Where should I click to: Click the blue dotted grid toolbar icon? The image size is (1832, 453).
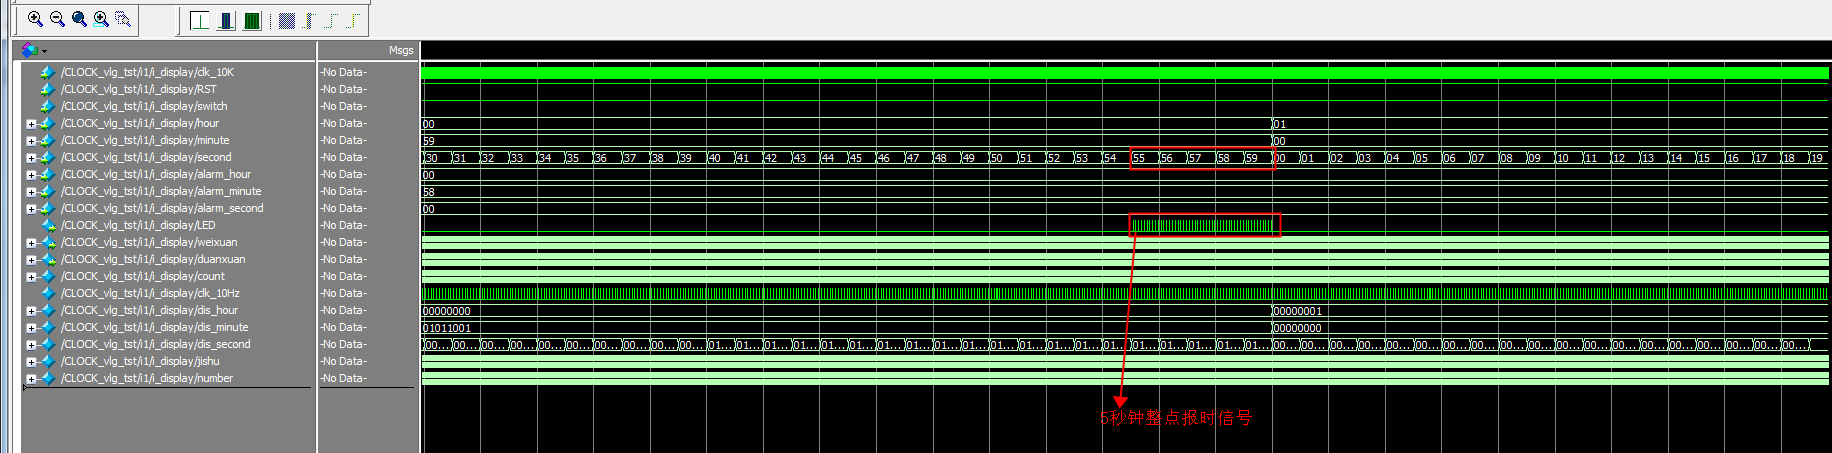point(287,20)
